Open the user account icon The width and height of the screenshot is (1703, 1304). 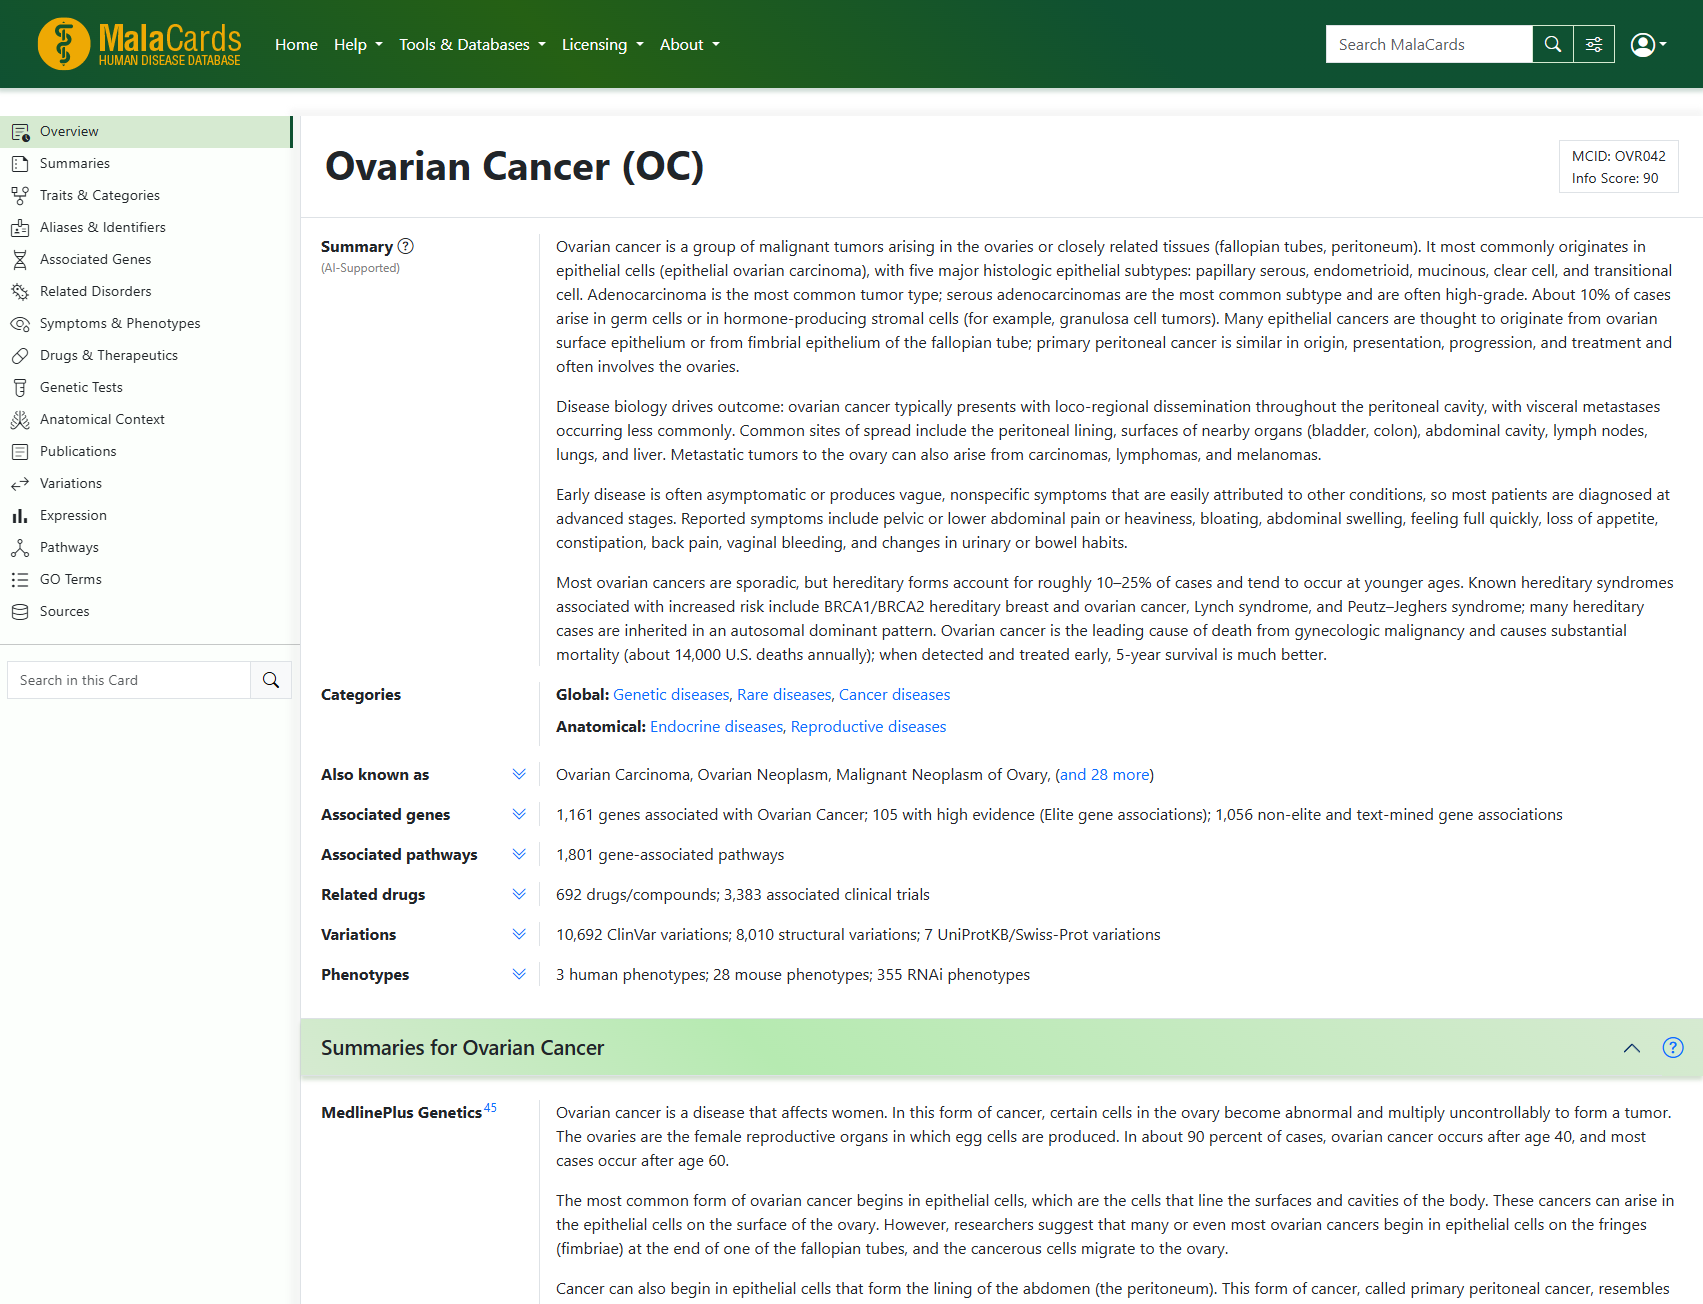pyautogui.click(x=1643, y=44)
